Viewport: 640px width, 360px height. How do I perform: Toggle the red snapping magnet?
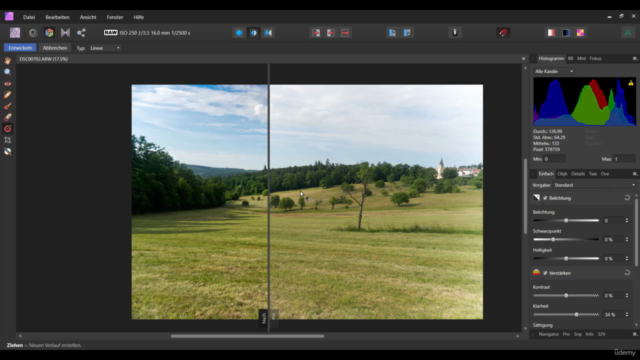503,33
